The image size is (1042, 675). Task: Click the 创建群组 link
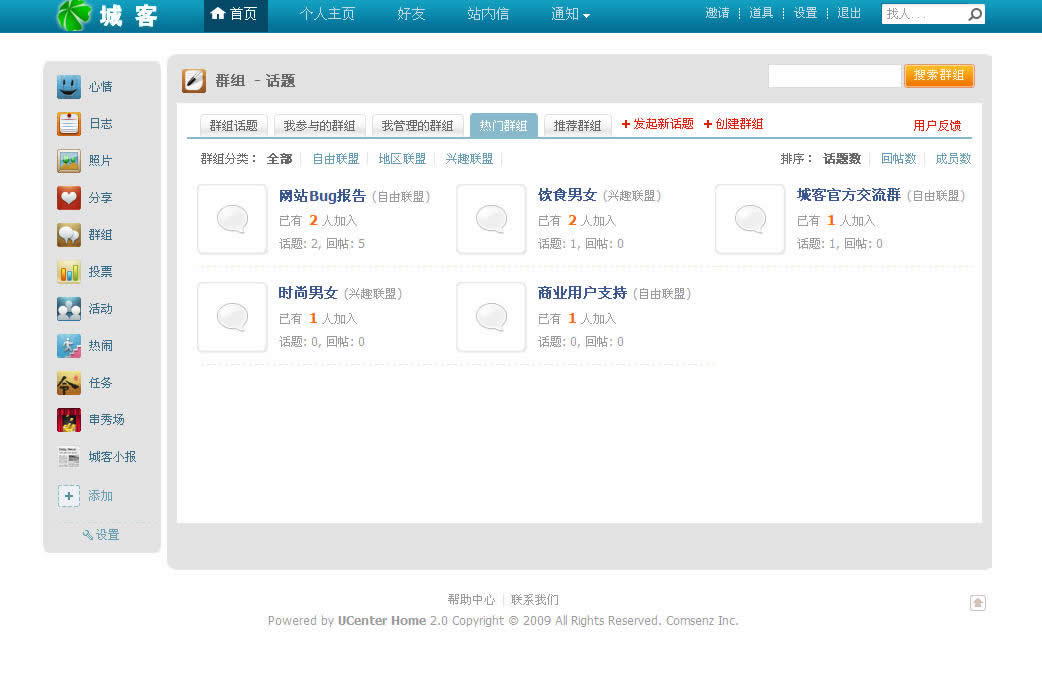pyautogui.click(x=734, y=124)
